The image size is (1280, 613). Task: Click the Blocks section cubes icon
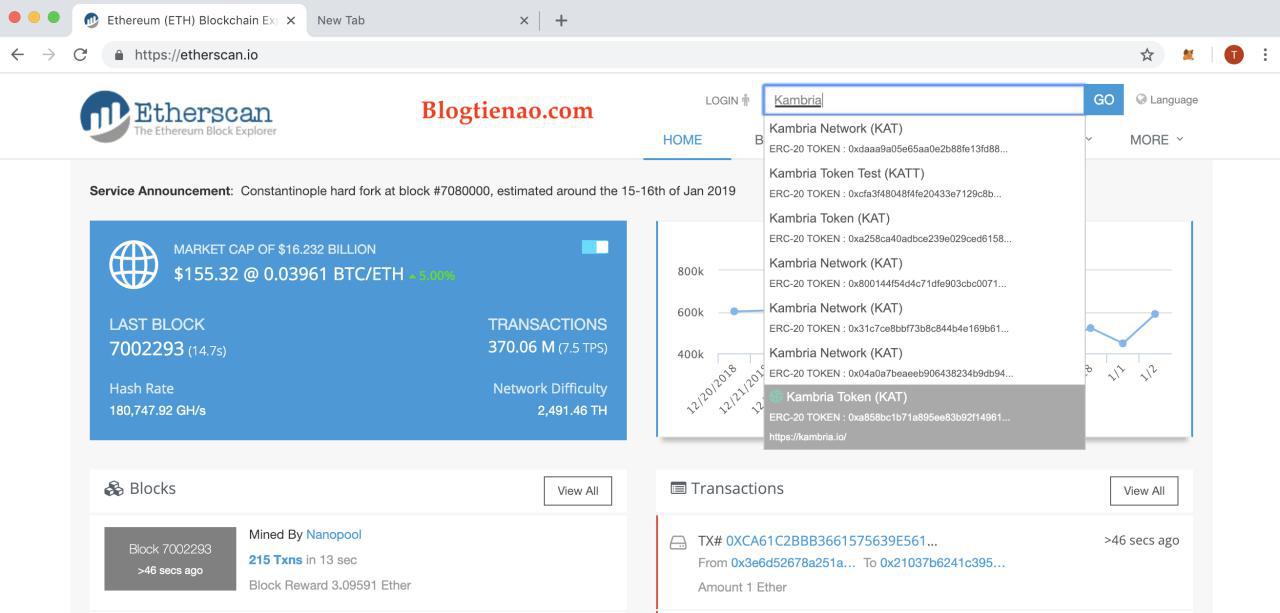113,489
